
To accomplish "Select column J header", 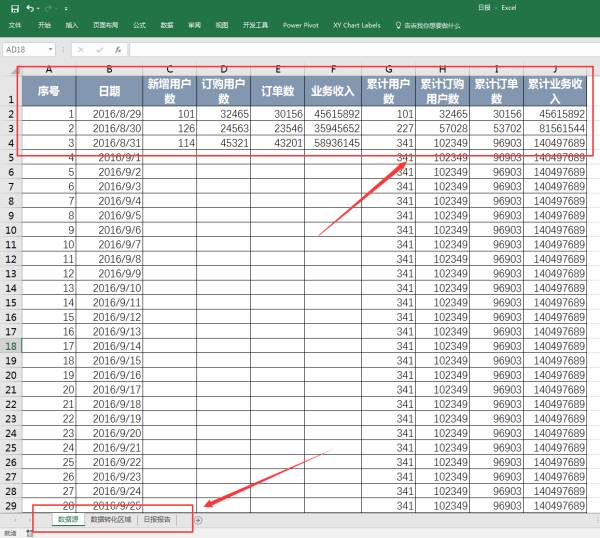I will (555, 69).
